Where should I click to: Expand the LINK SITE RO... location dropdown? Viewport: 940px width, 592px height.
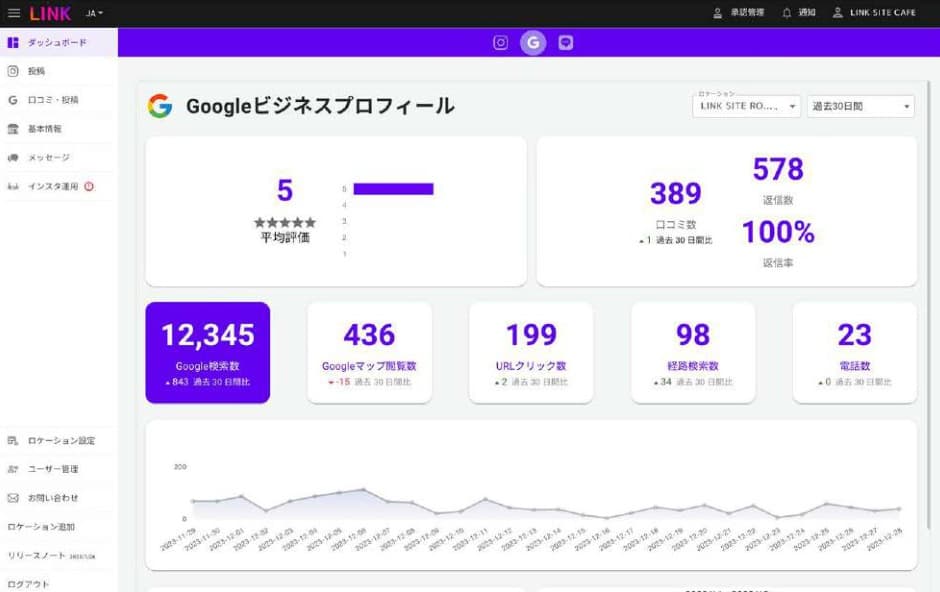tap(746, 106)
